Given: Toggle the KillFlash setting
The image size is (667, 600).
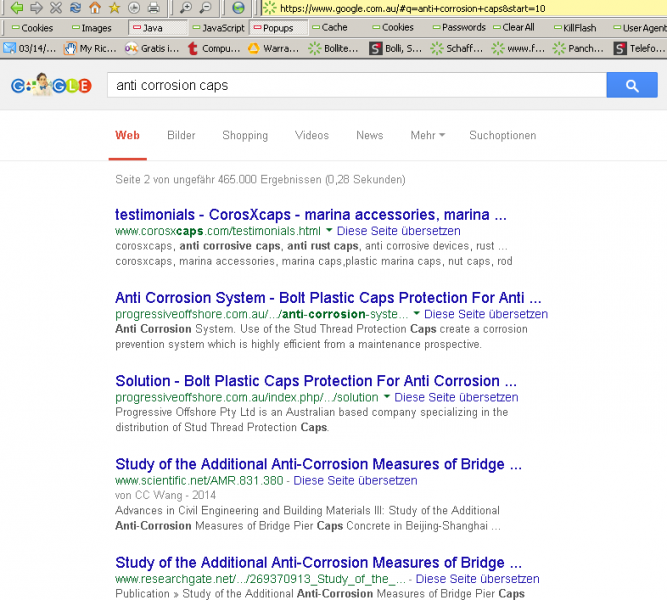Looking at the screenshot, I should tap(575, 28).
